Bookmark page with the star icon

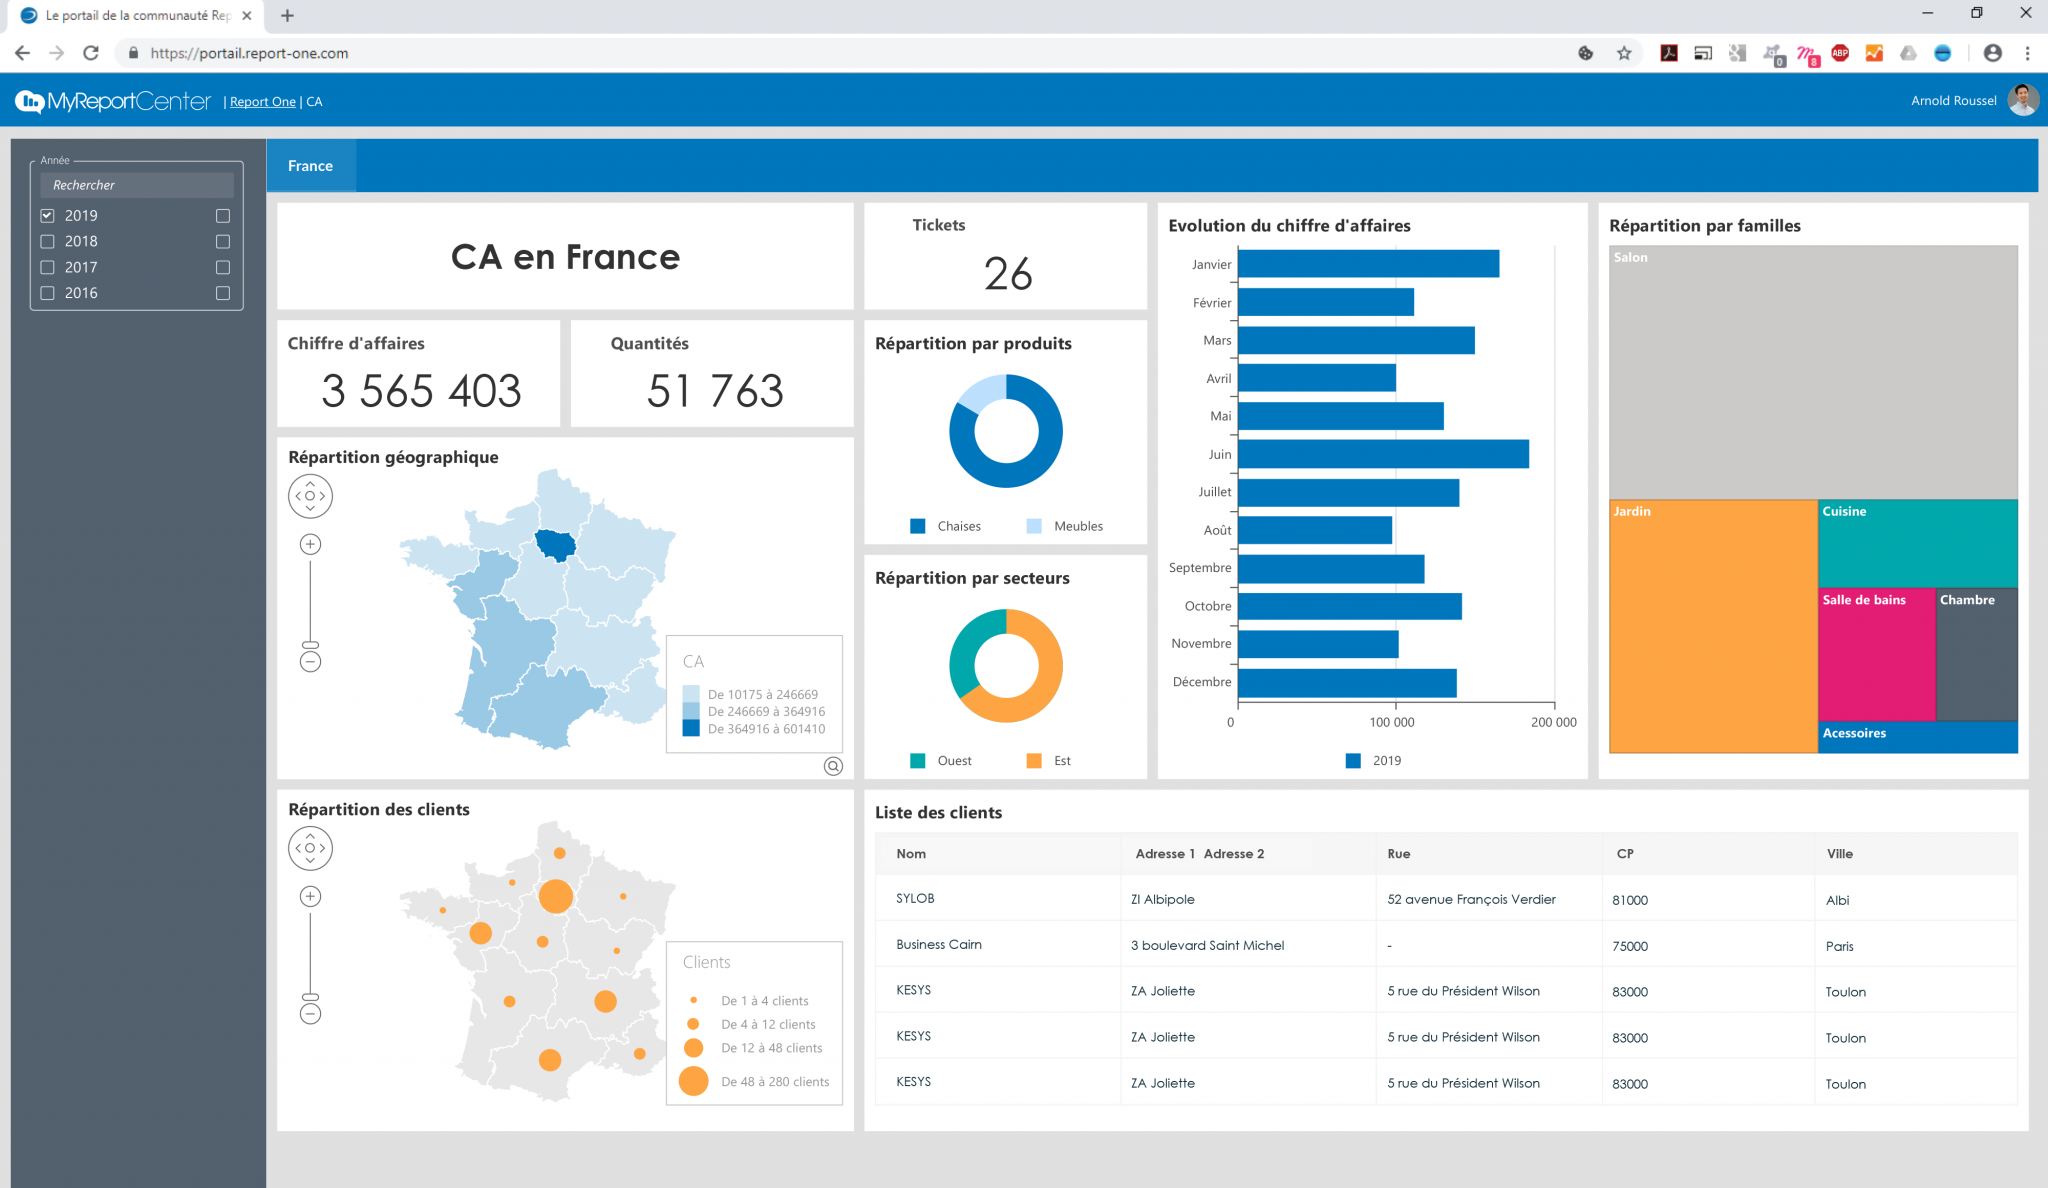coord(1624,53)
